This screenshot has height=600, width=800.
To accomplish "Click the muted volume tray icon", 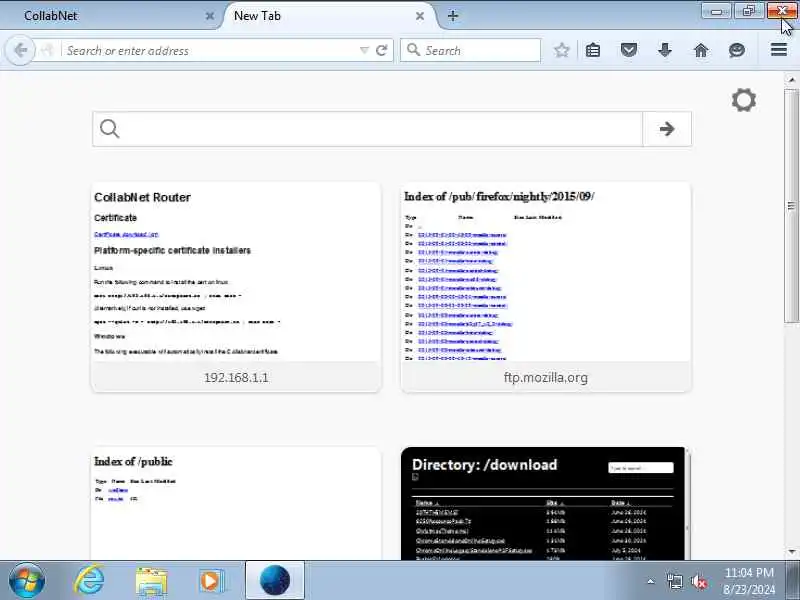I will click(x=698, y=581).
